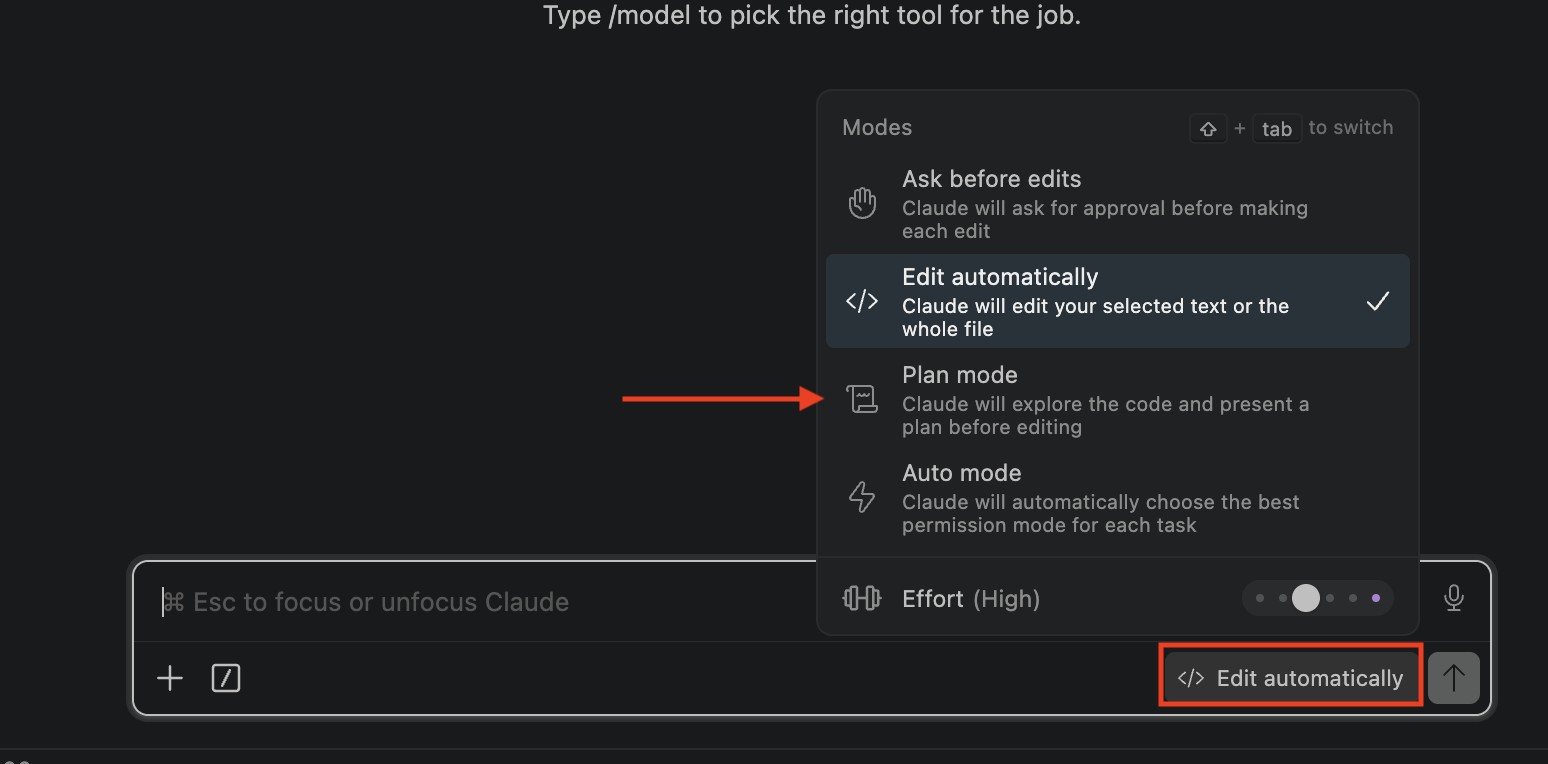Viewport: 1548px width, 764px height.
Task: Click the plus icon to add attachment
Action: 170,678
